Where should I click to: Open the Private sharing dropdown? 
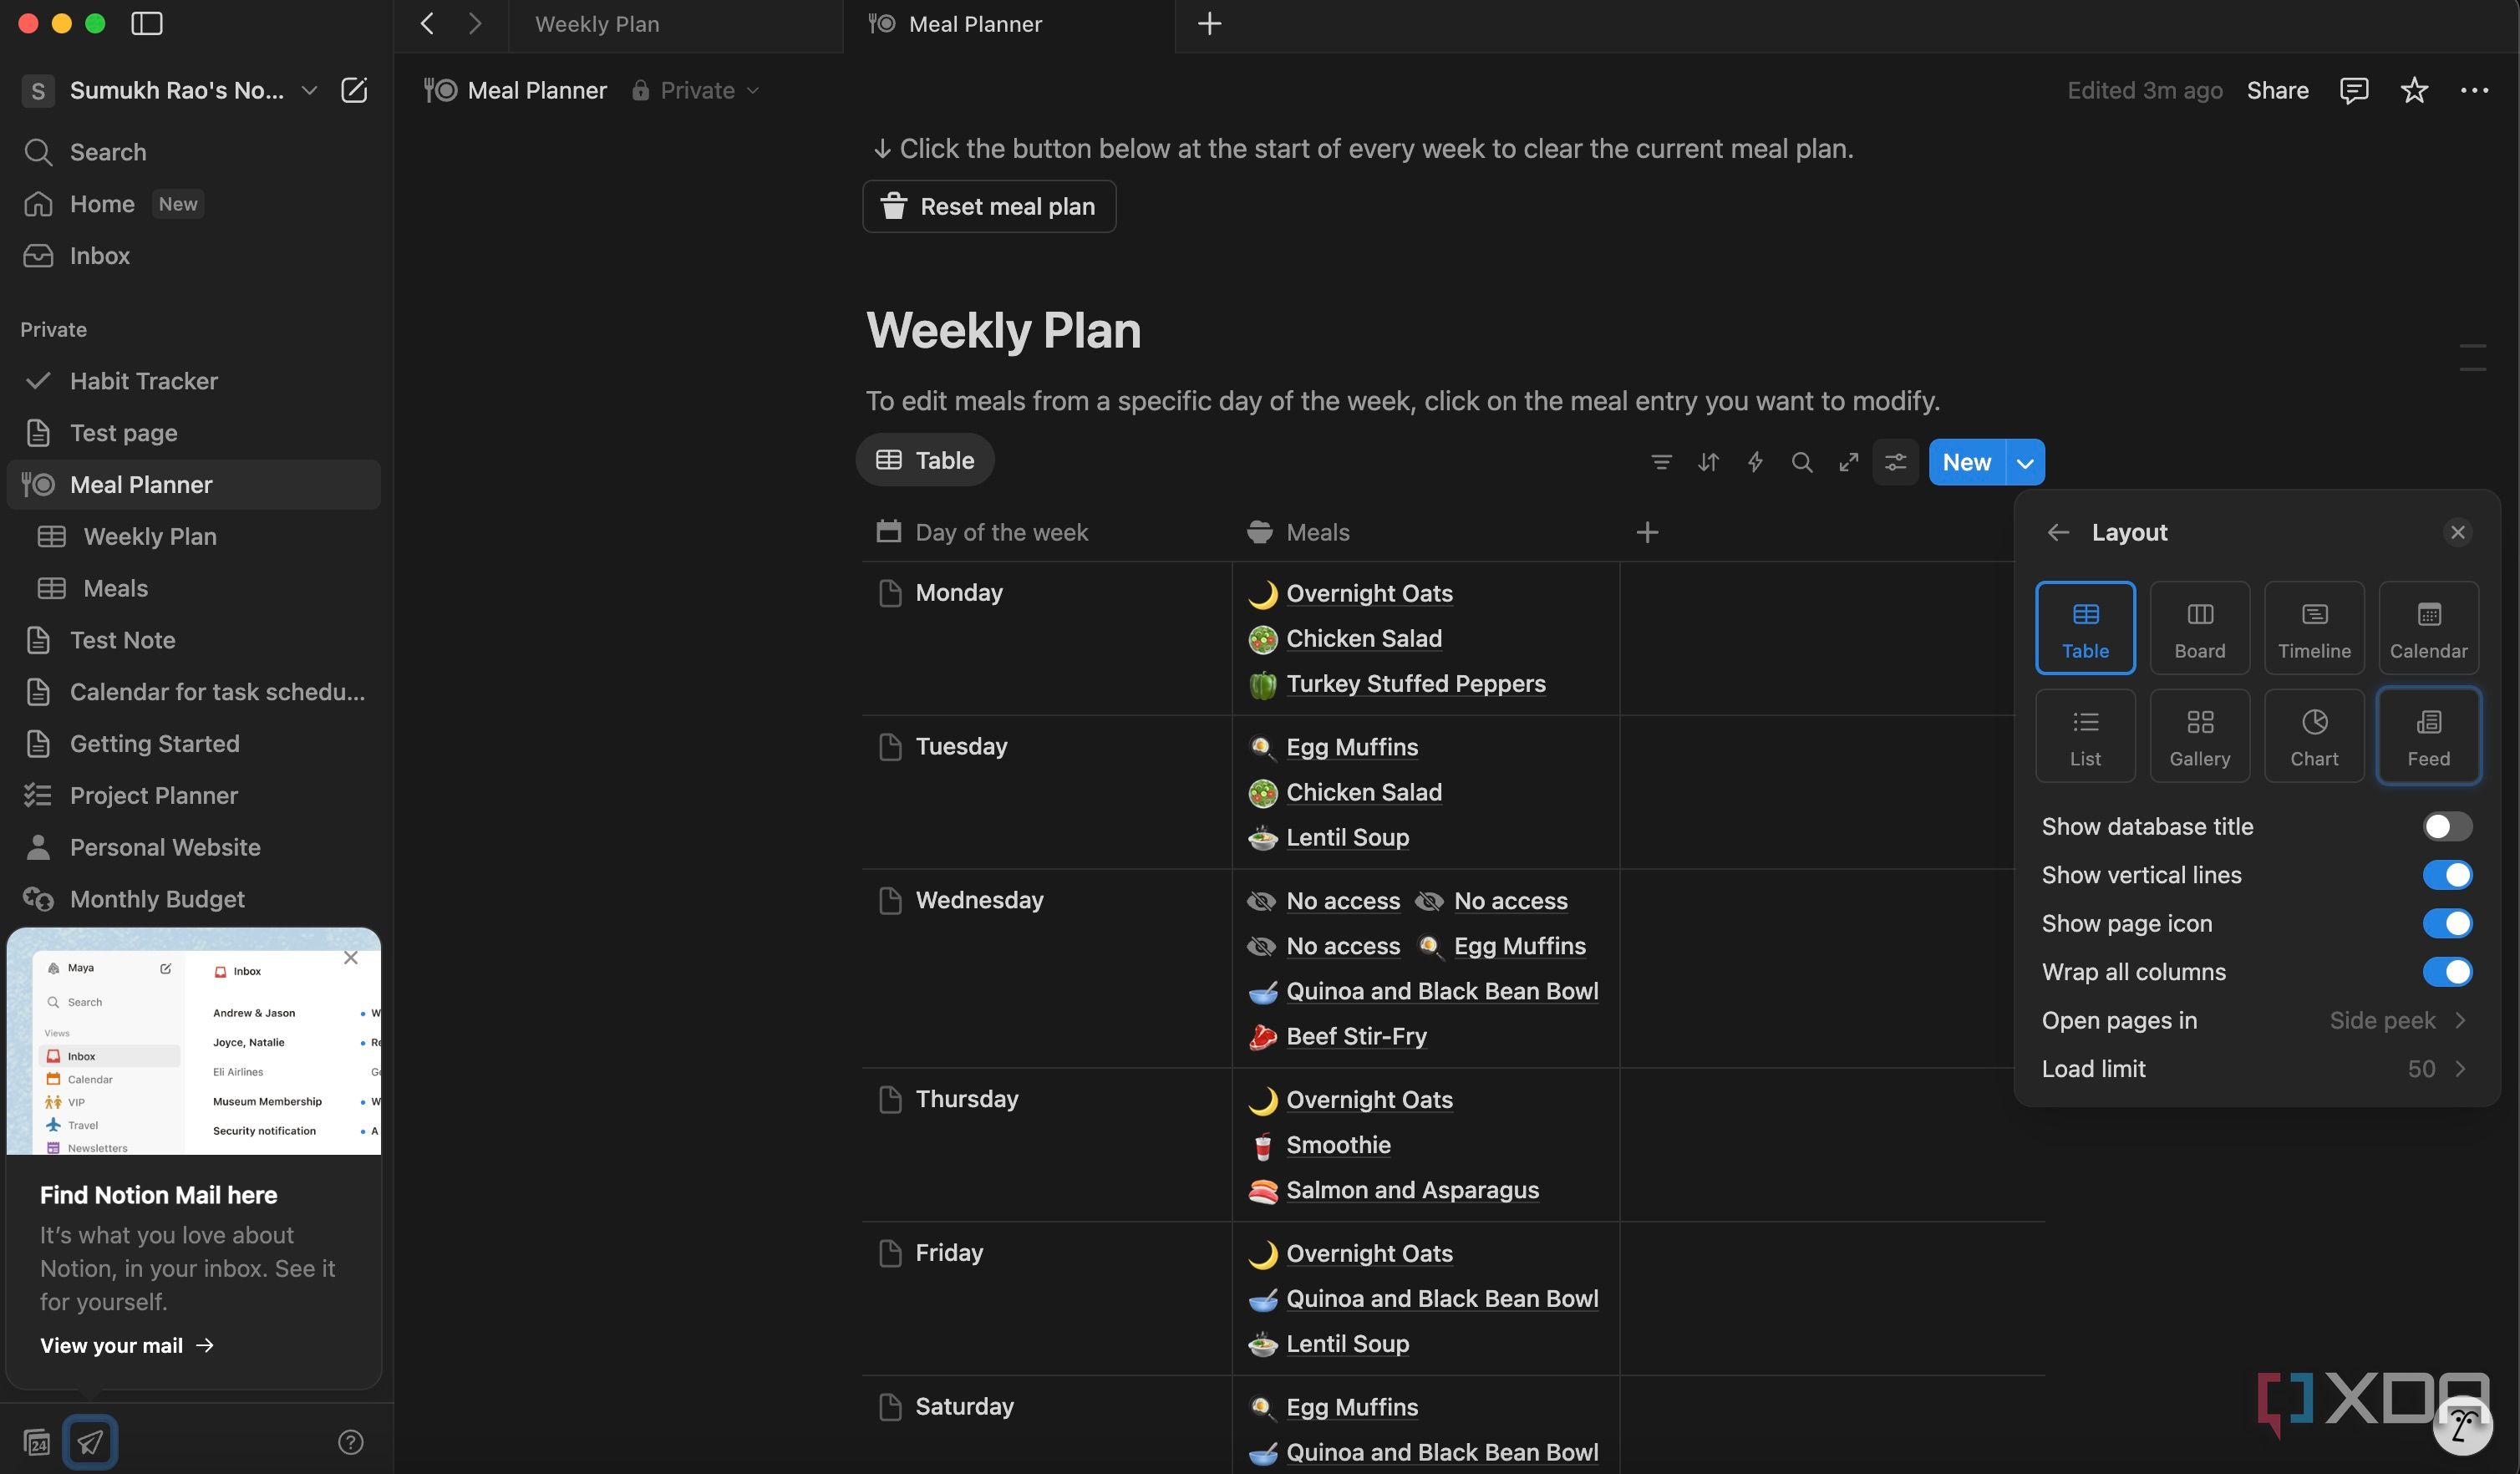pos(696,90)
